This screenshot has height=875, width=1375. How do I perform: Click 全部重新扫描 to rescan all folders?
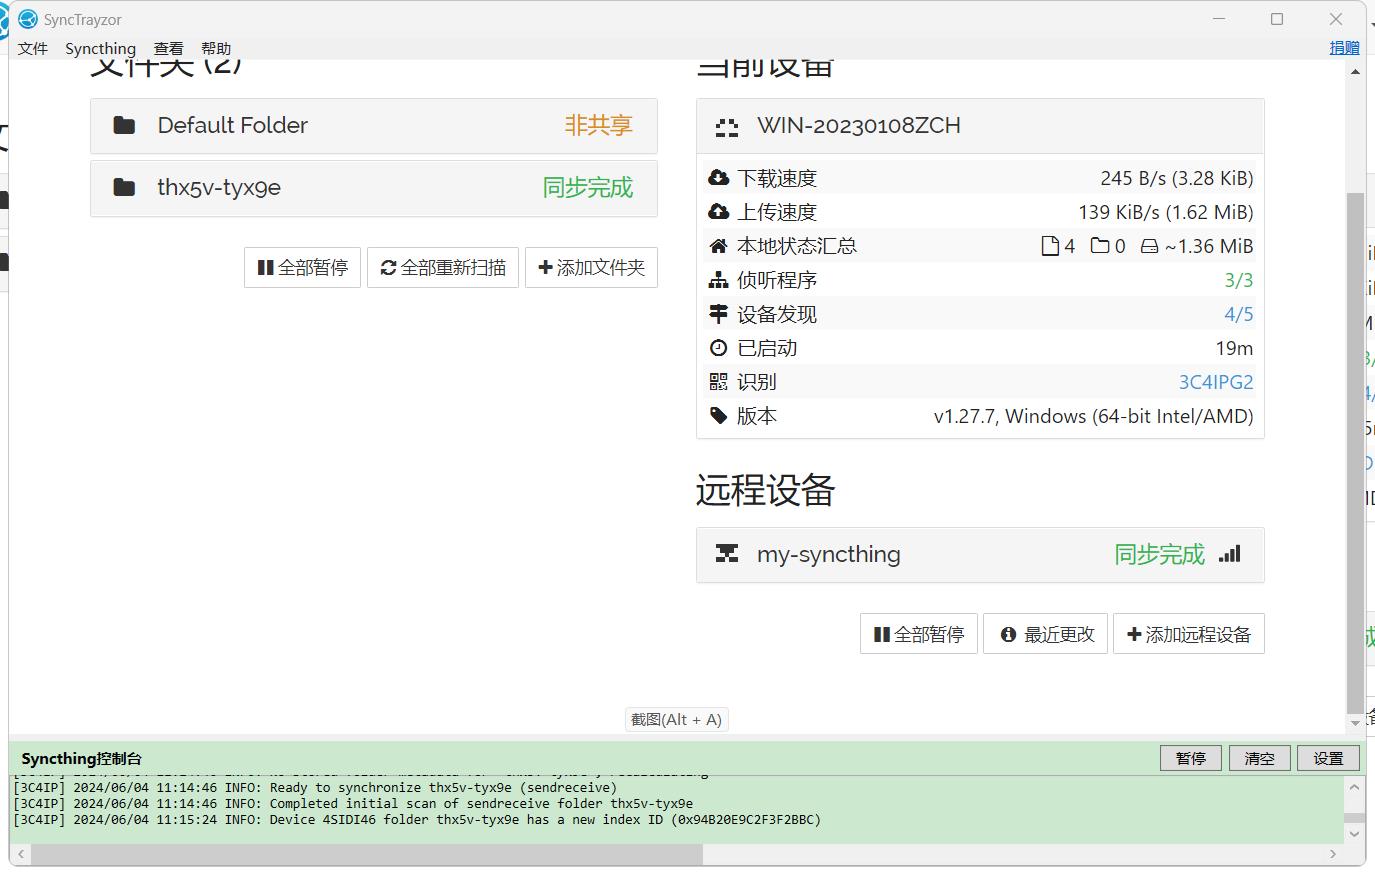443,268
